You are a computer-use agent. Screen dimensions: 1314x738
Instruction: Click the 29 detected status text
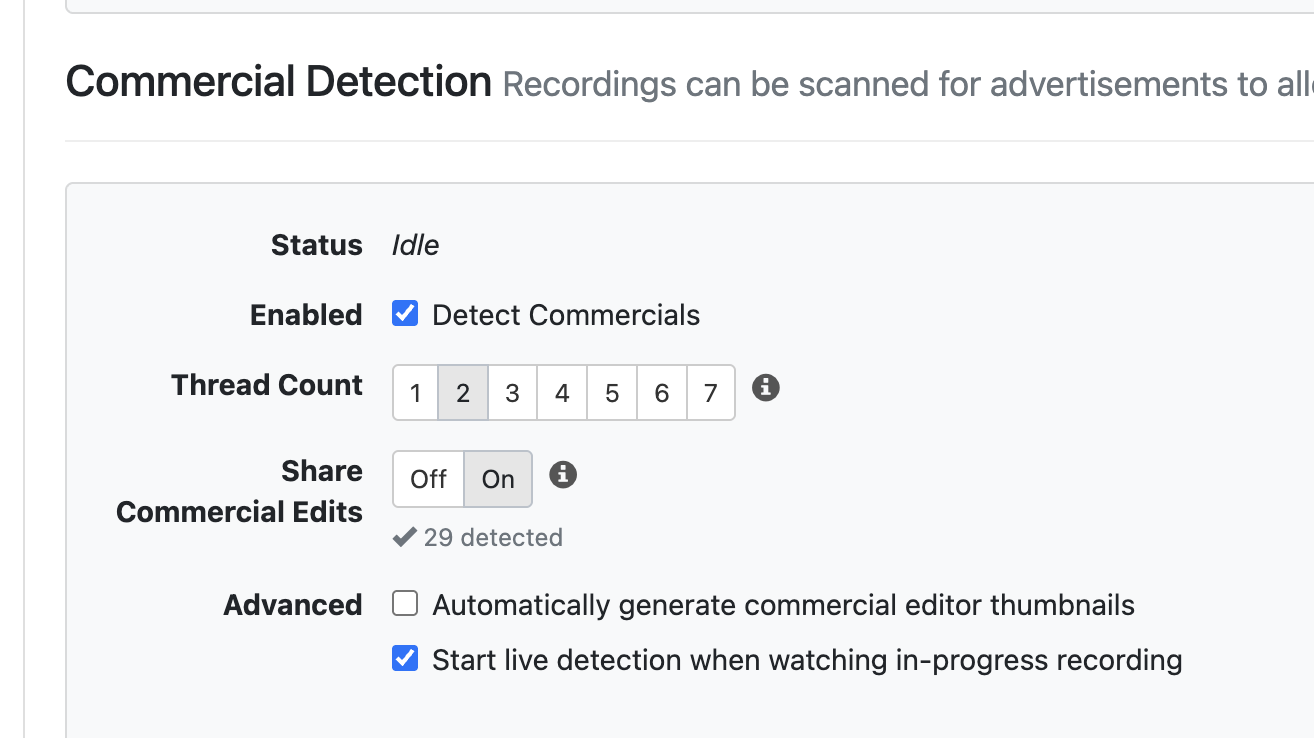[x=493, y=538]
